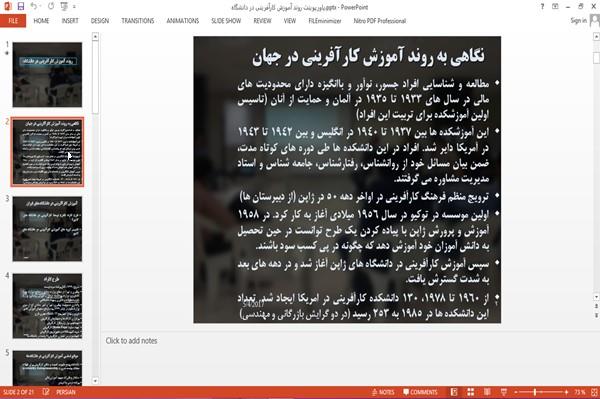Switch to Slide Sorter view icon
This screenshot has width=600, height=399.
click(471, 392)
